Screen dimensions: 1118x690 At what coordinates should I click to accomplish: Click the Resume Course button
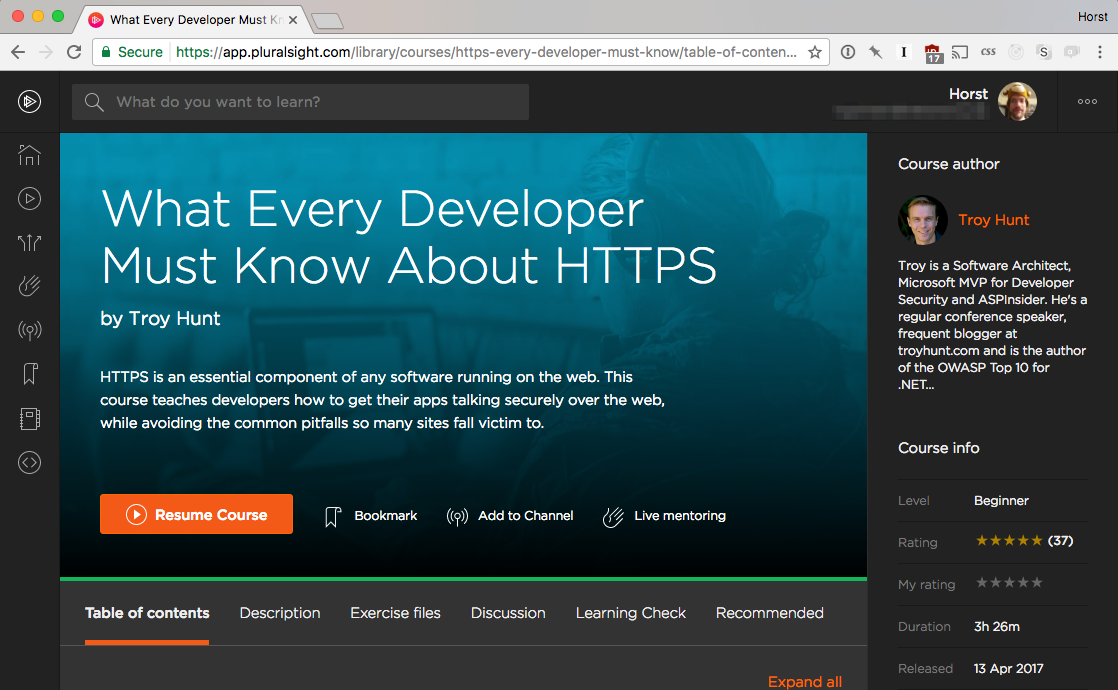pos(196,514)
